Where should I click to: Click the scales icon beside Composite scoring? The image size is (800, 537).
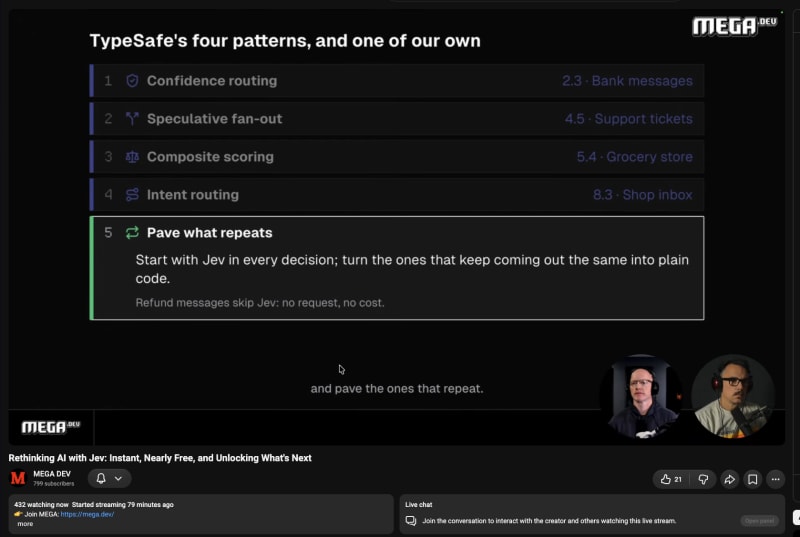coord(132,157)
